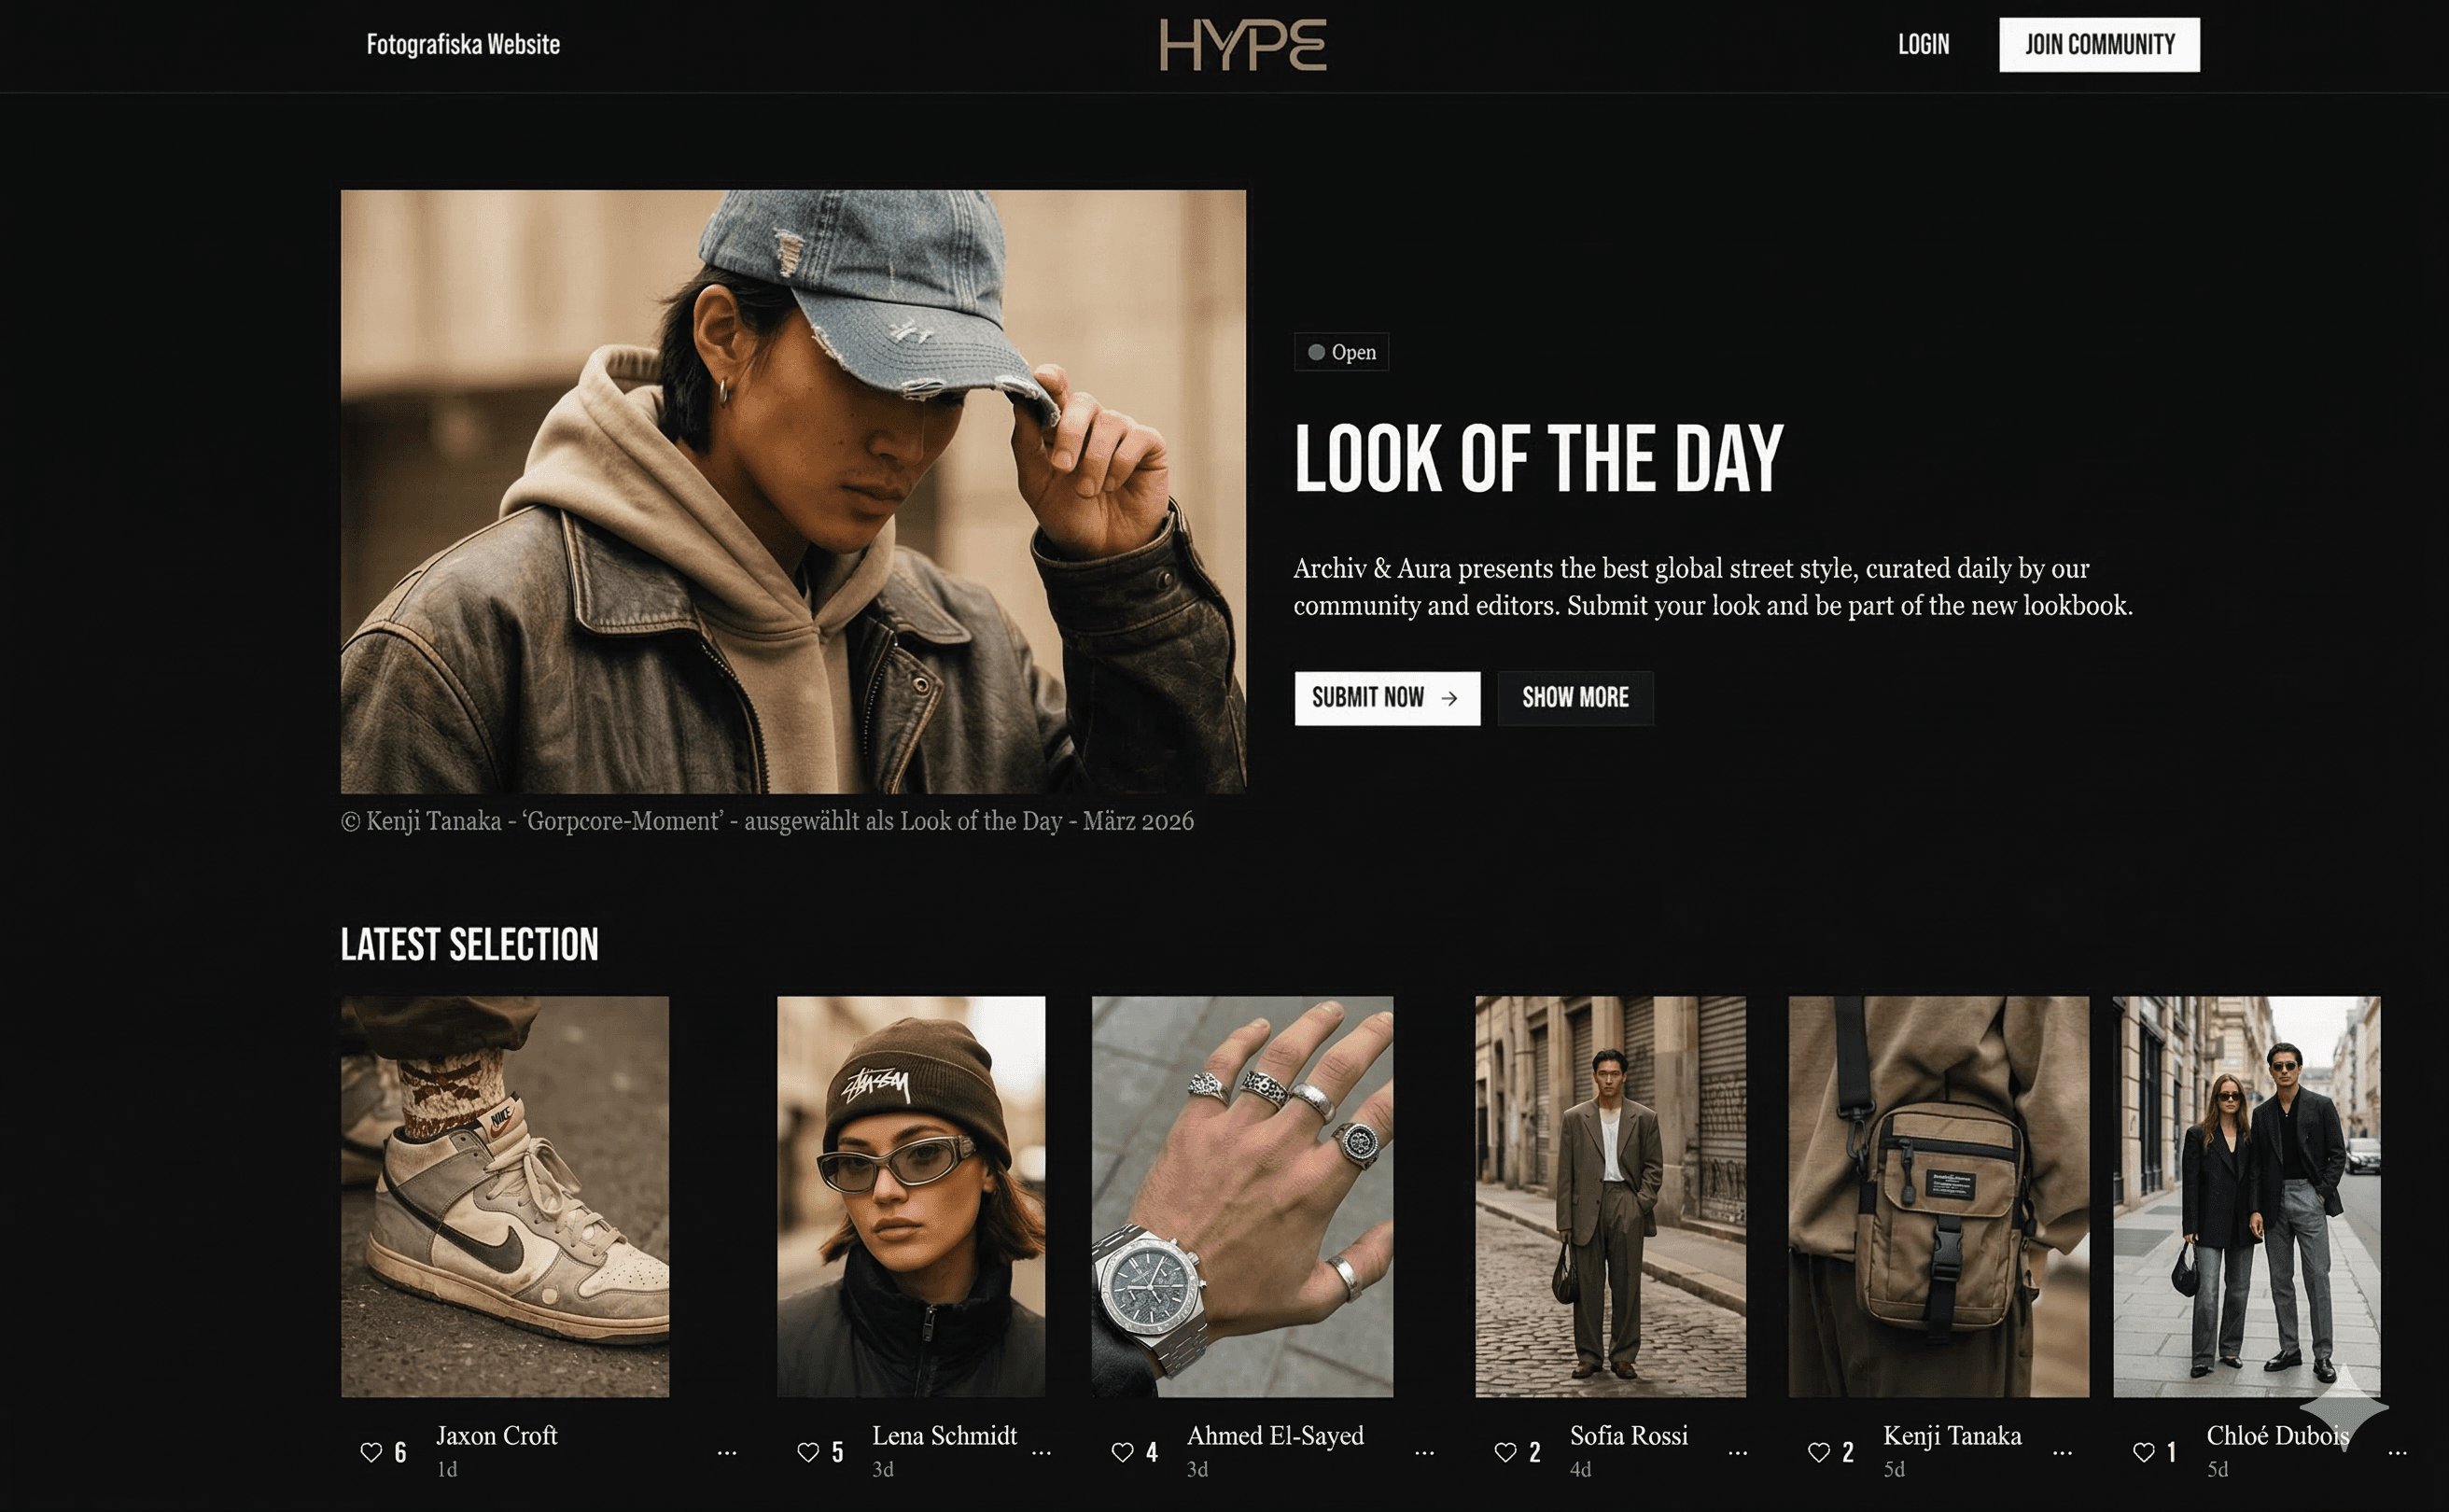Open three-dot menu for Lena Schmidt
Image resolution: width=2449 pixels, height=1512 pixels.
1041,1453
